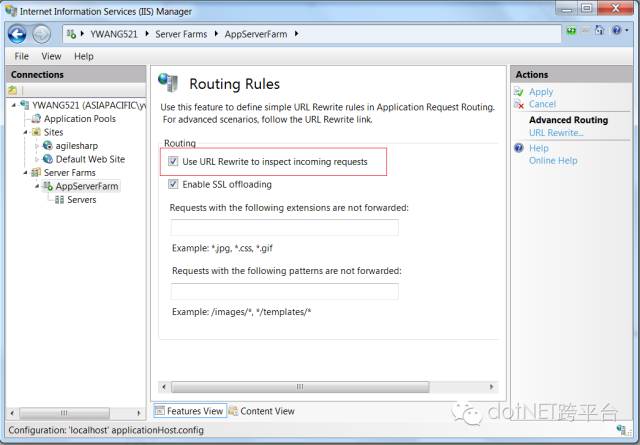Click the YWANG521 server icon in tree
This screenshot has width=640, height=445.
[x=24, y=105]
